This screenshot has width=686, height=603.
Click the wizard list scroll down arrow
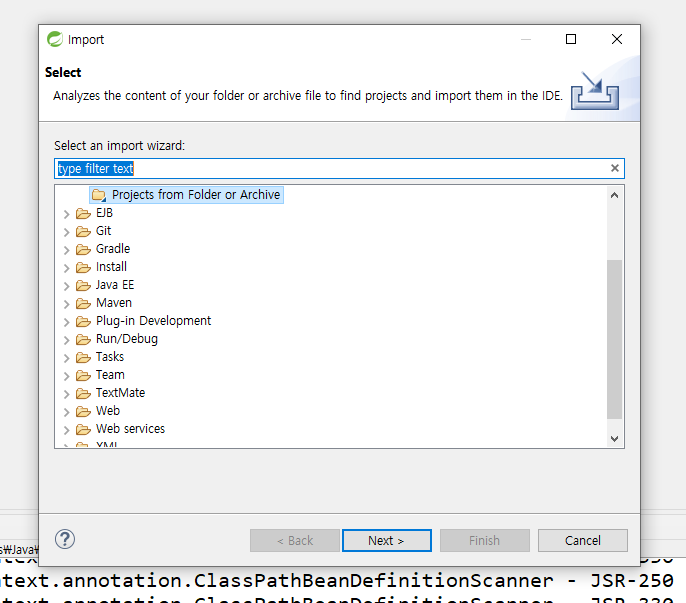pyautogui.click(x=614, y=438)
